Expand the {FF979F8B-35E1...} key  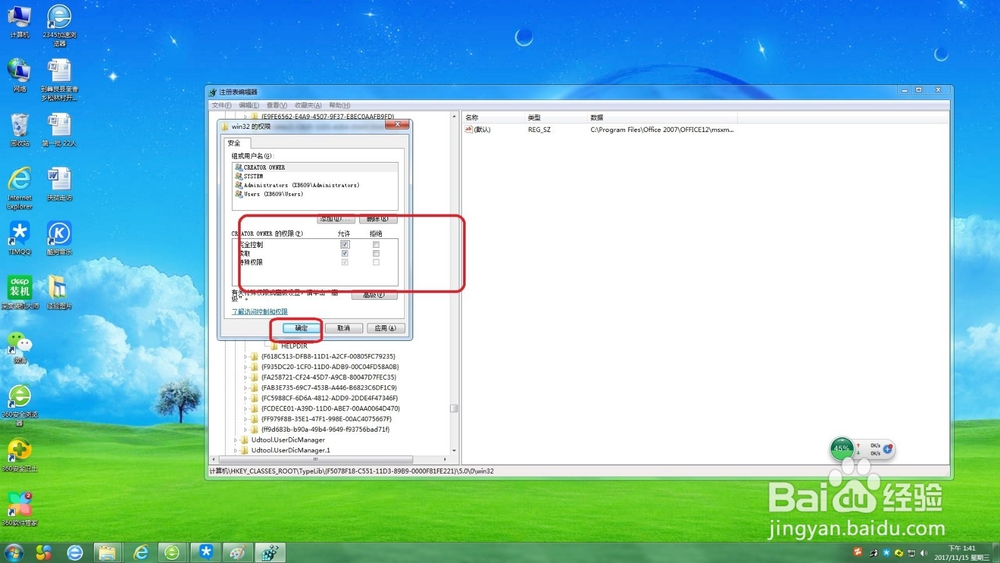[x=246, y=419]
